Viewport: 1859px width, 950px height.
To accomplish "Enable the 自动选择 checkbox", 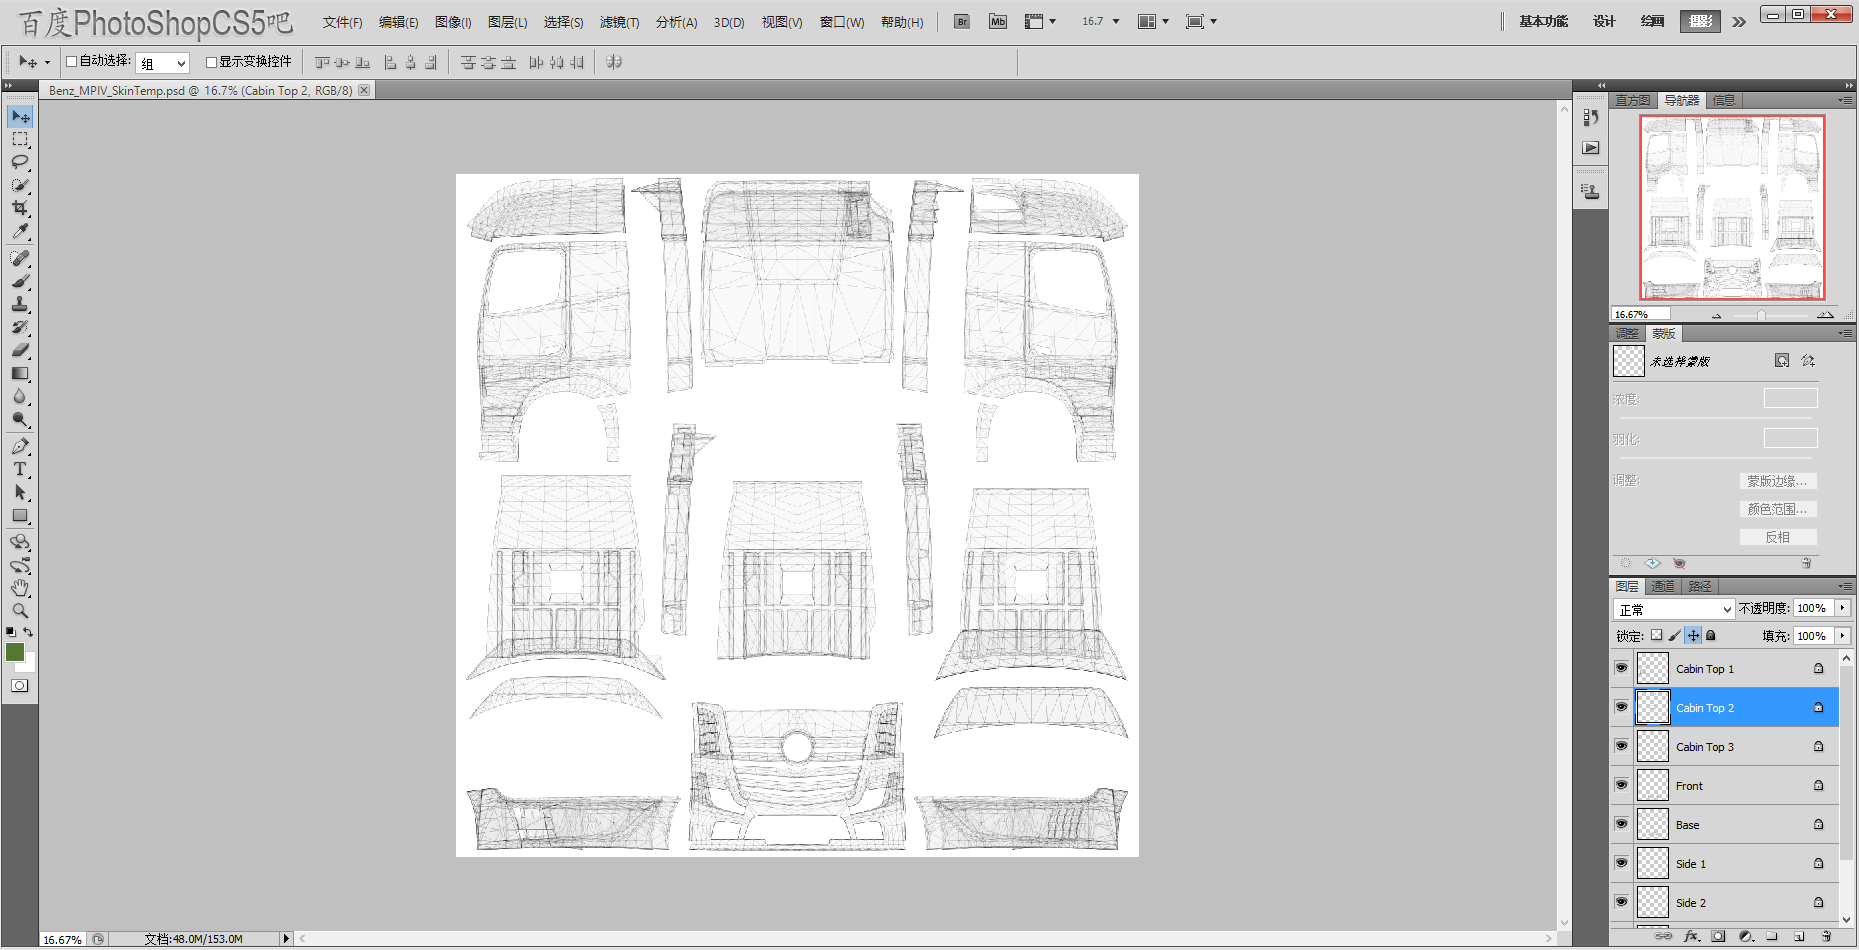I will [72, 62].
